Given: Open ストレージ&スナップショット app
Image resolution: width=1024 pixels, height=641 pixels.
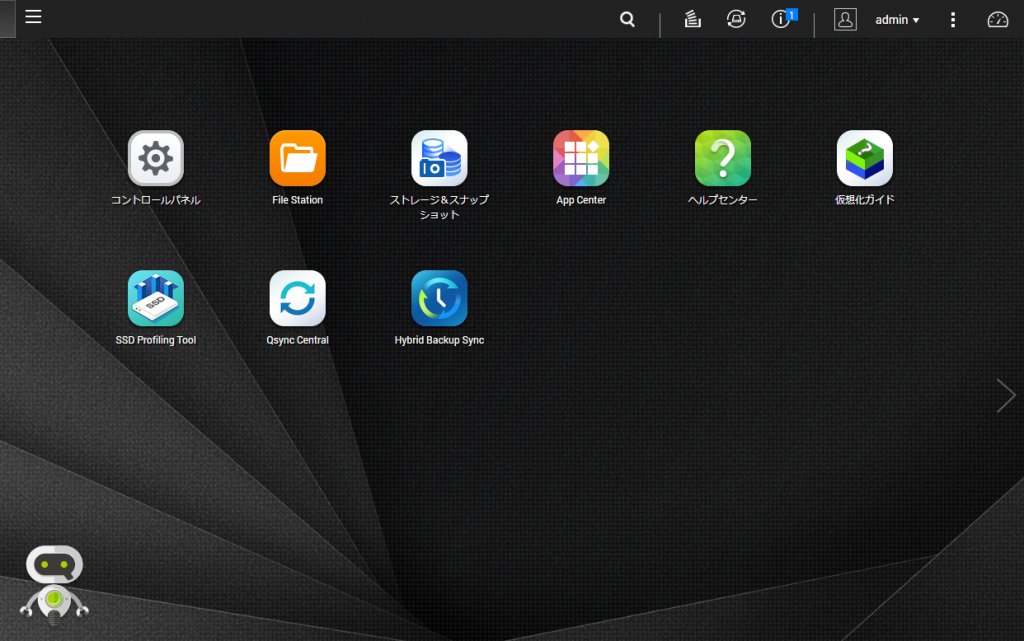Looking at the screenshot, I should click(x=439, y=158).
